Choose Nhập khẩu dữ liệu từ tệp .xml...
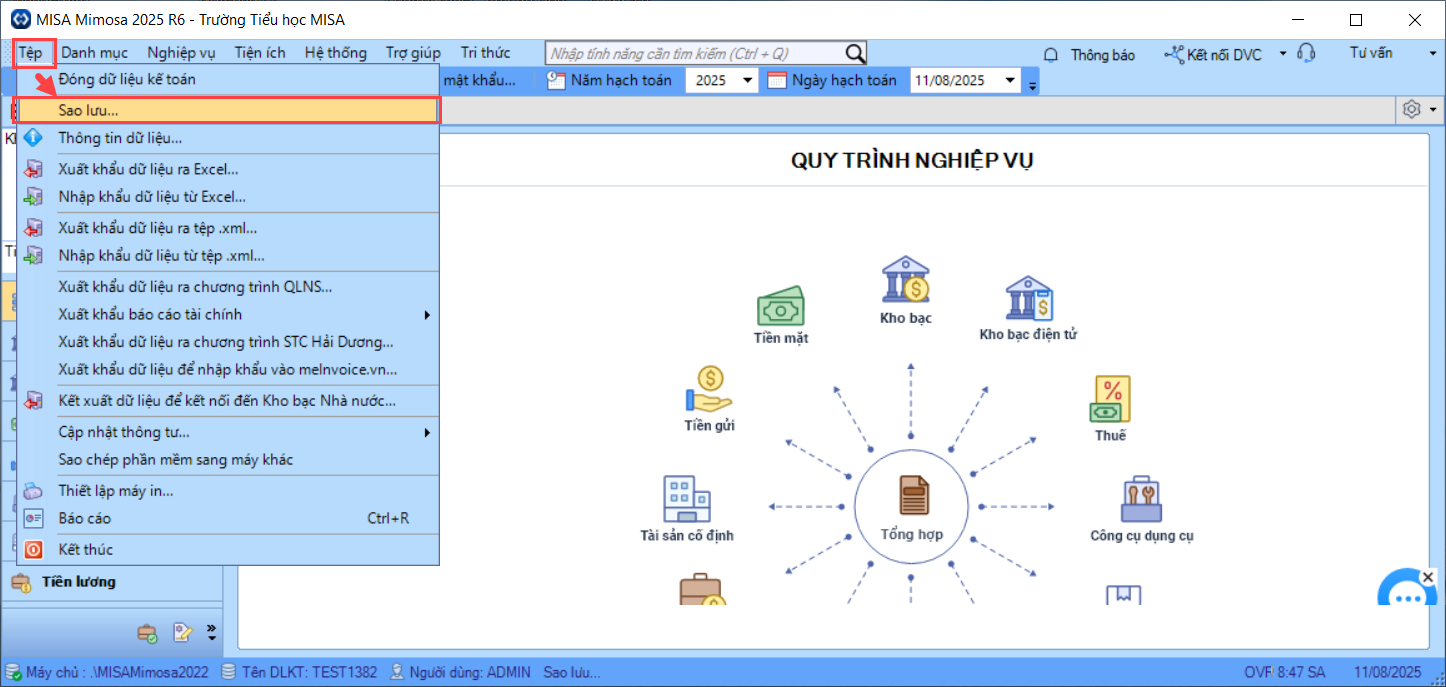 228,256
